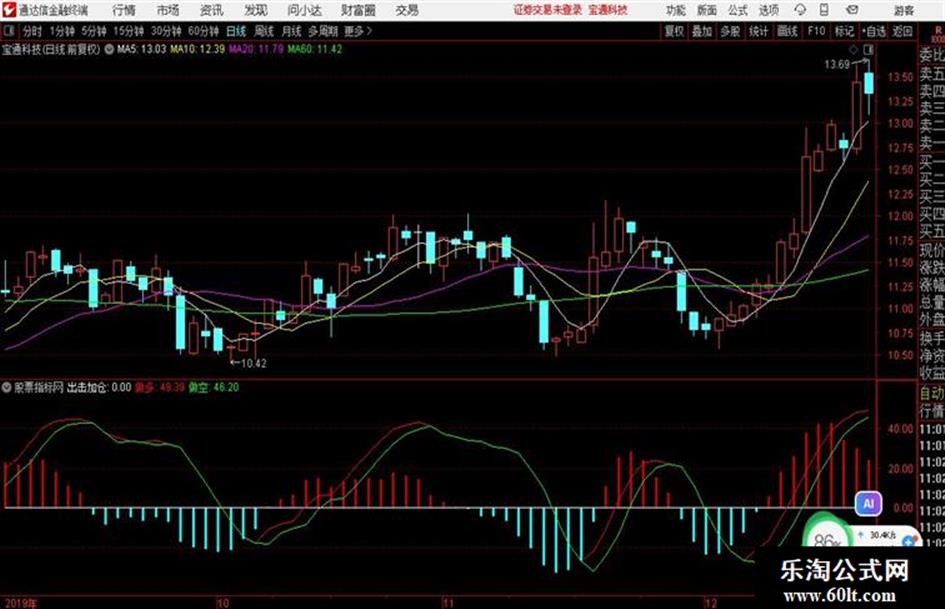Switch to the 分时 period tab
This screenshot has height=609, width=945.
pyautogui.click(x=32, y=31)
